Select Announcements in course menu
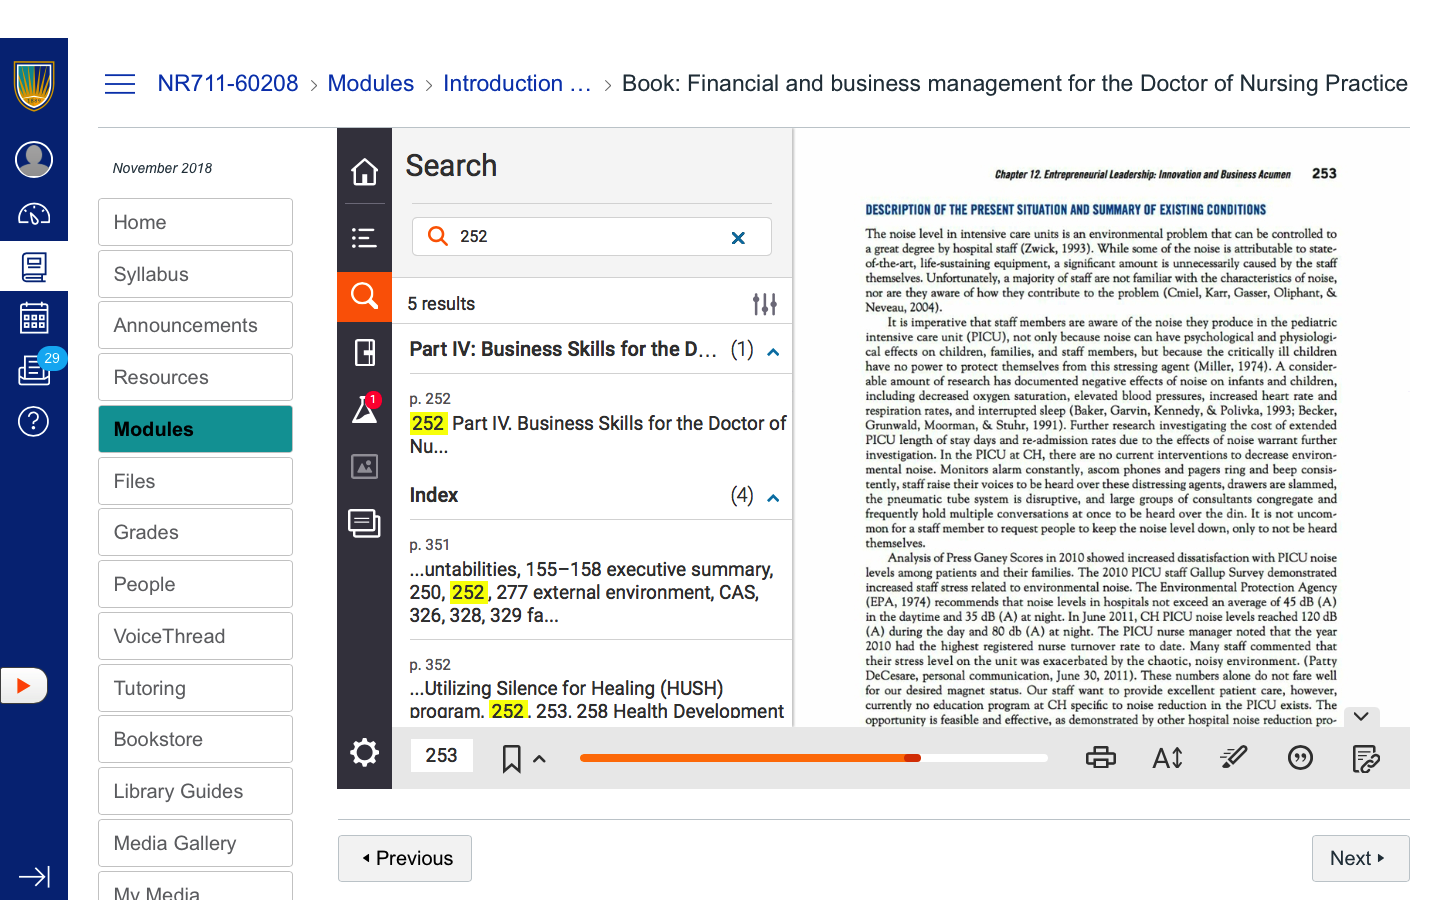 (195, 325)
